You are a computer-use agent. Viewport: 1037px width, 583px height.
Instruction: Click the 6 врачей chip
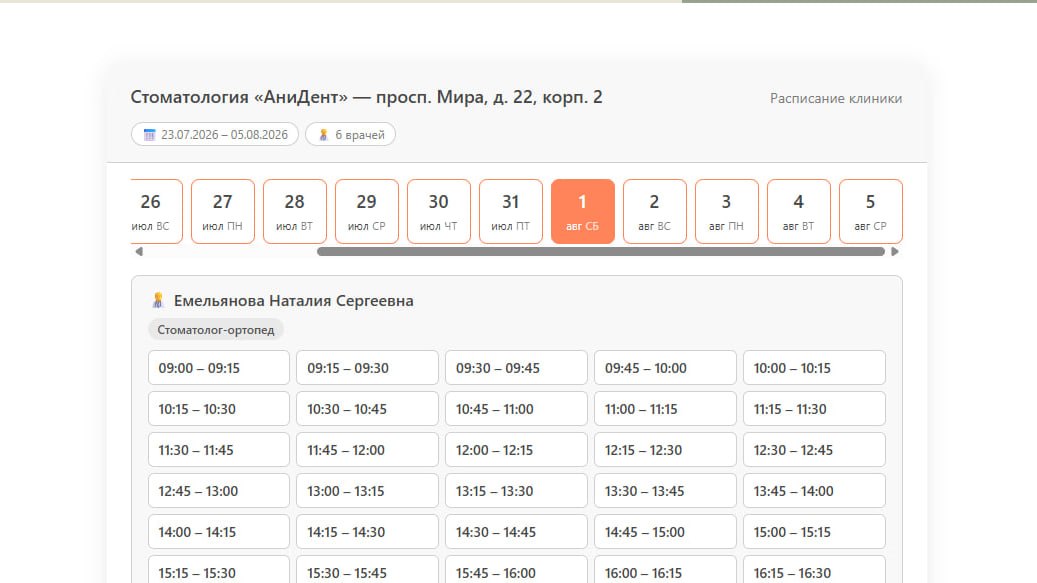pyautogui.click(x=351, y=135)
